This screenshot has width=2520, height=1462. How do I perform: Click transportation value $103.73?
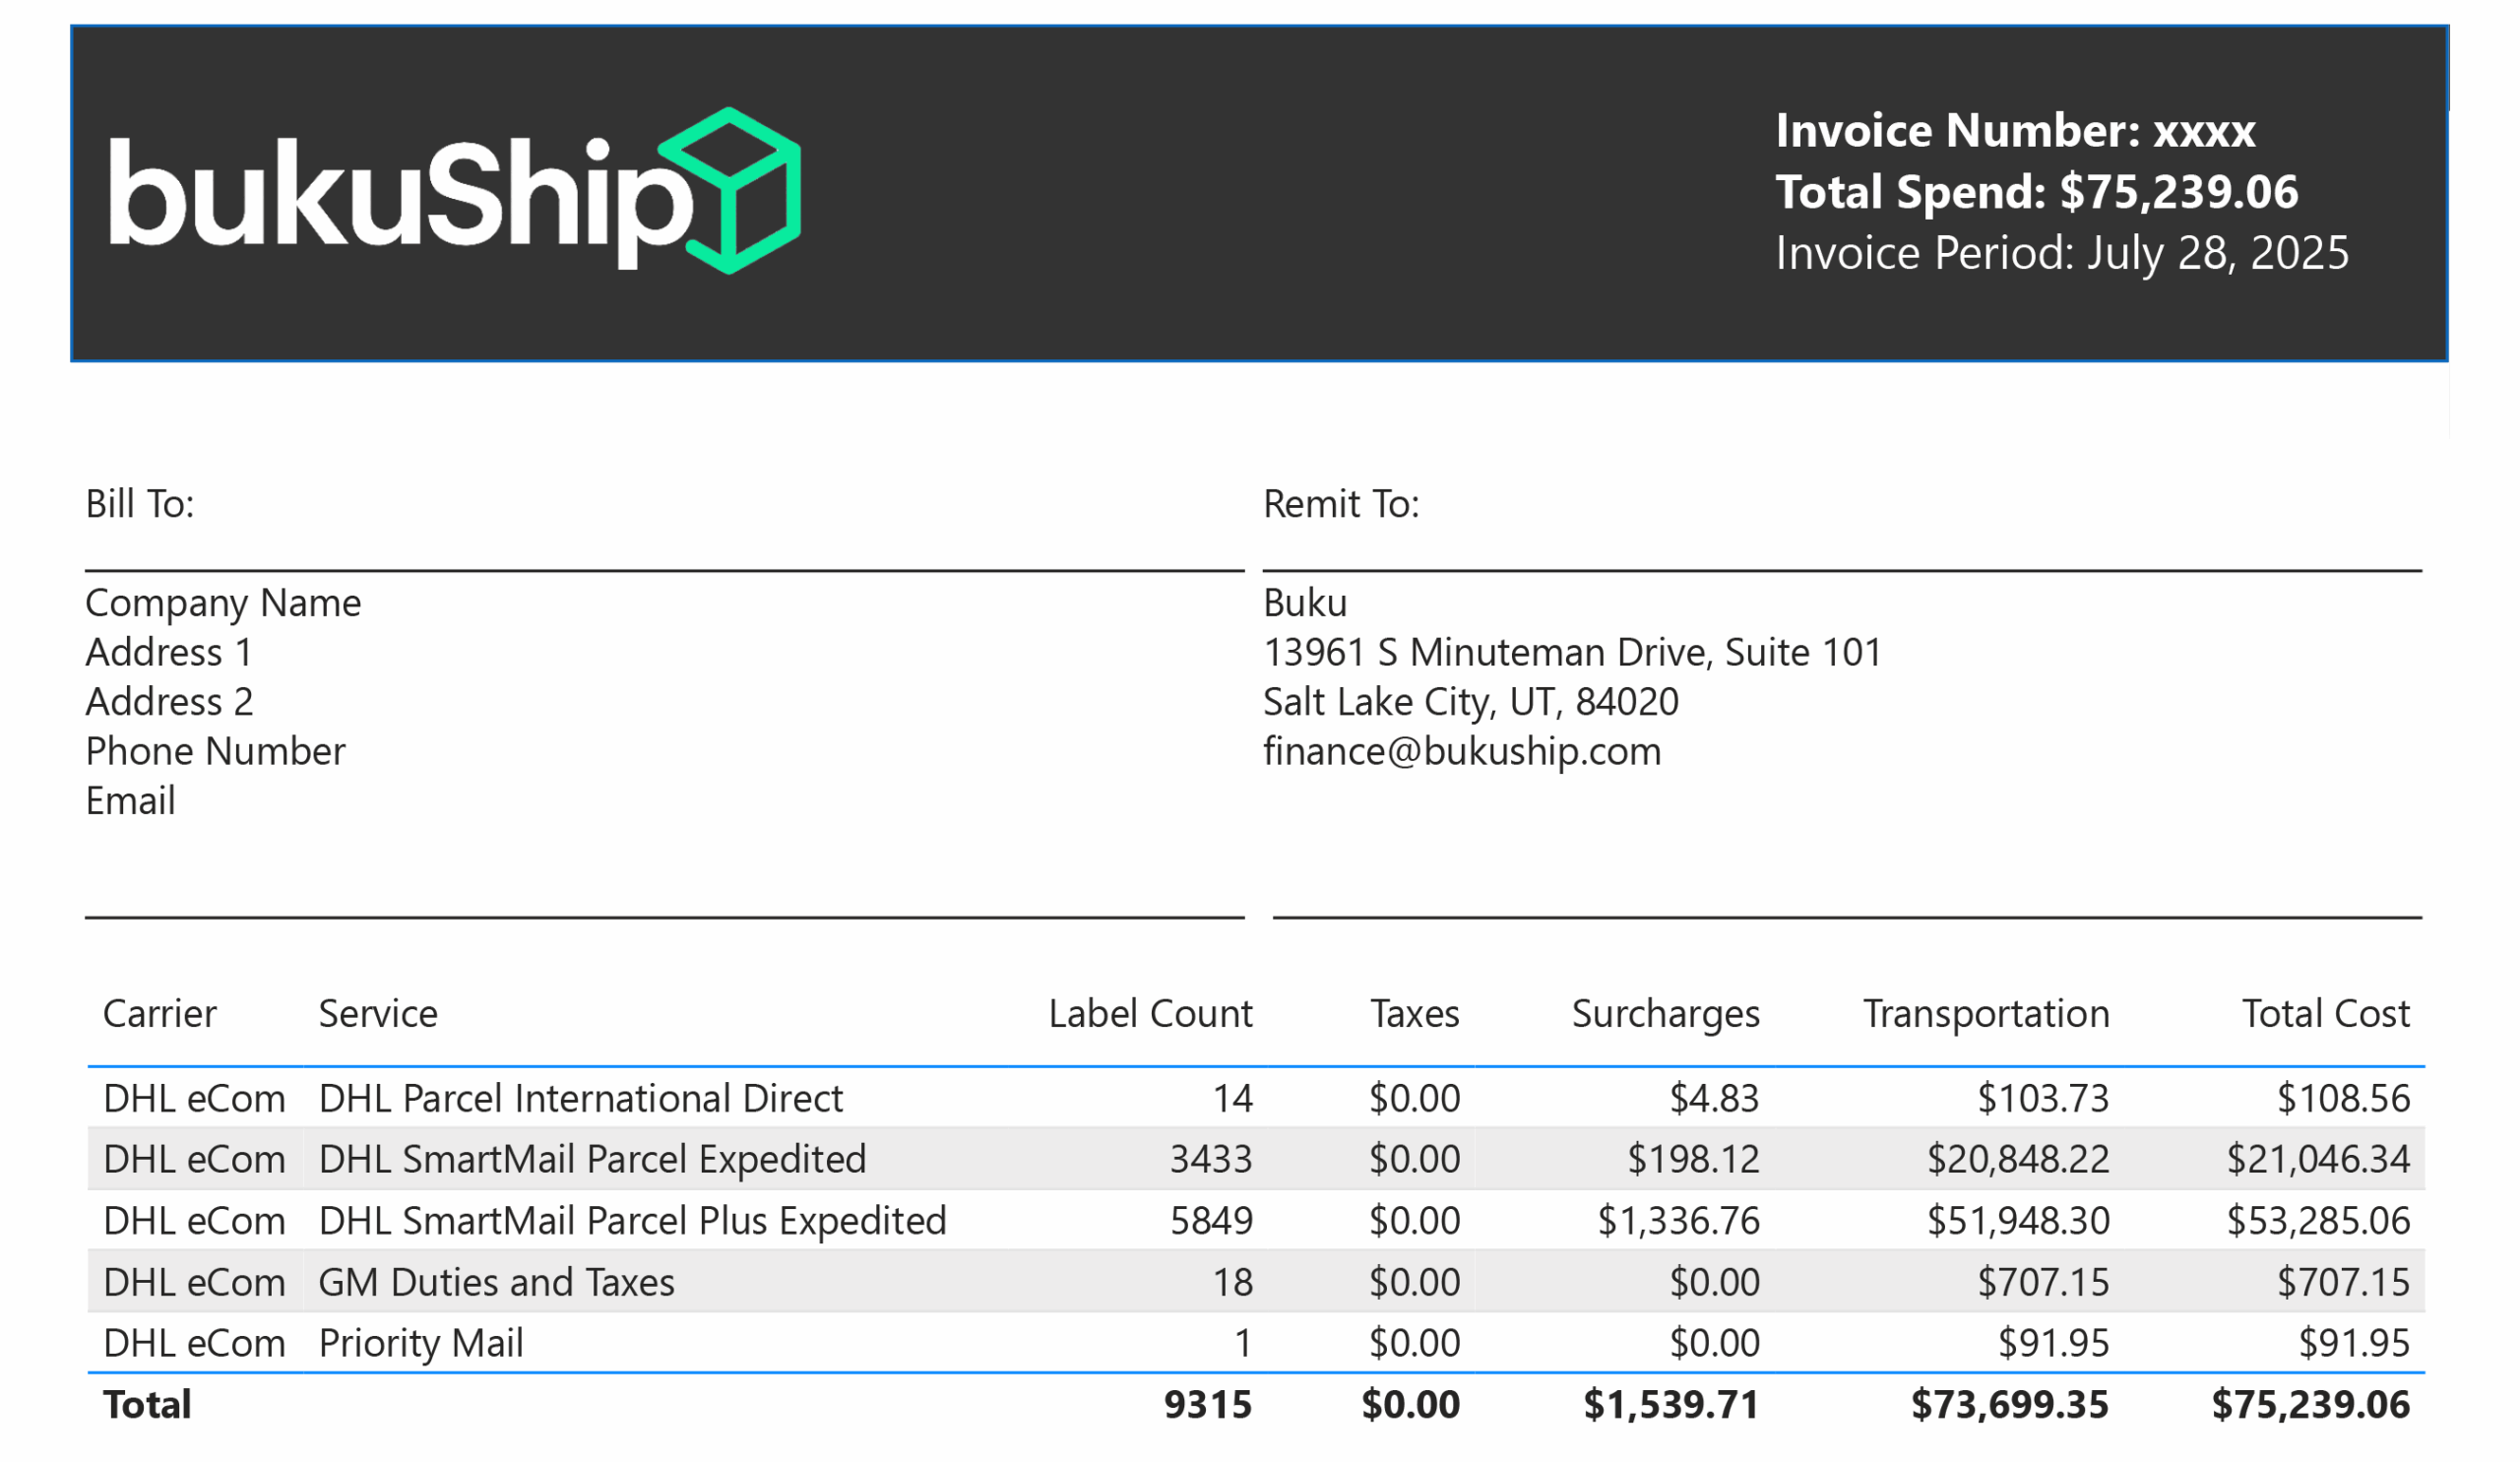tap(2043, 1099)
